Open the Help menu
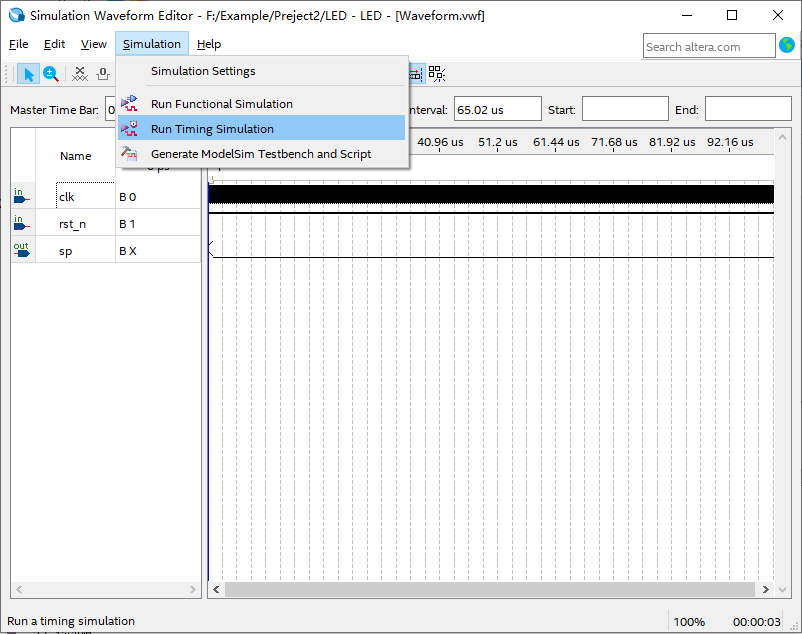802x634 pixels. pos(209,44)
